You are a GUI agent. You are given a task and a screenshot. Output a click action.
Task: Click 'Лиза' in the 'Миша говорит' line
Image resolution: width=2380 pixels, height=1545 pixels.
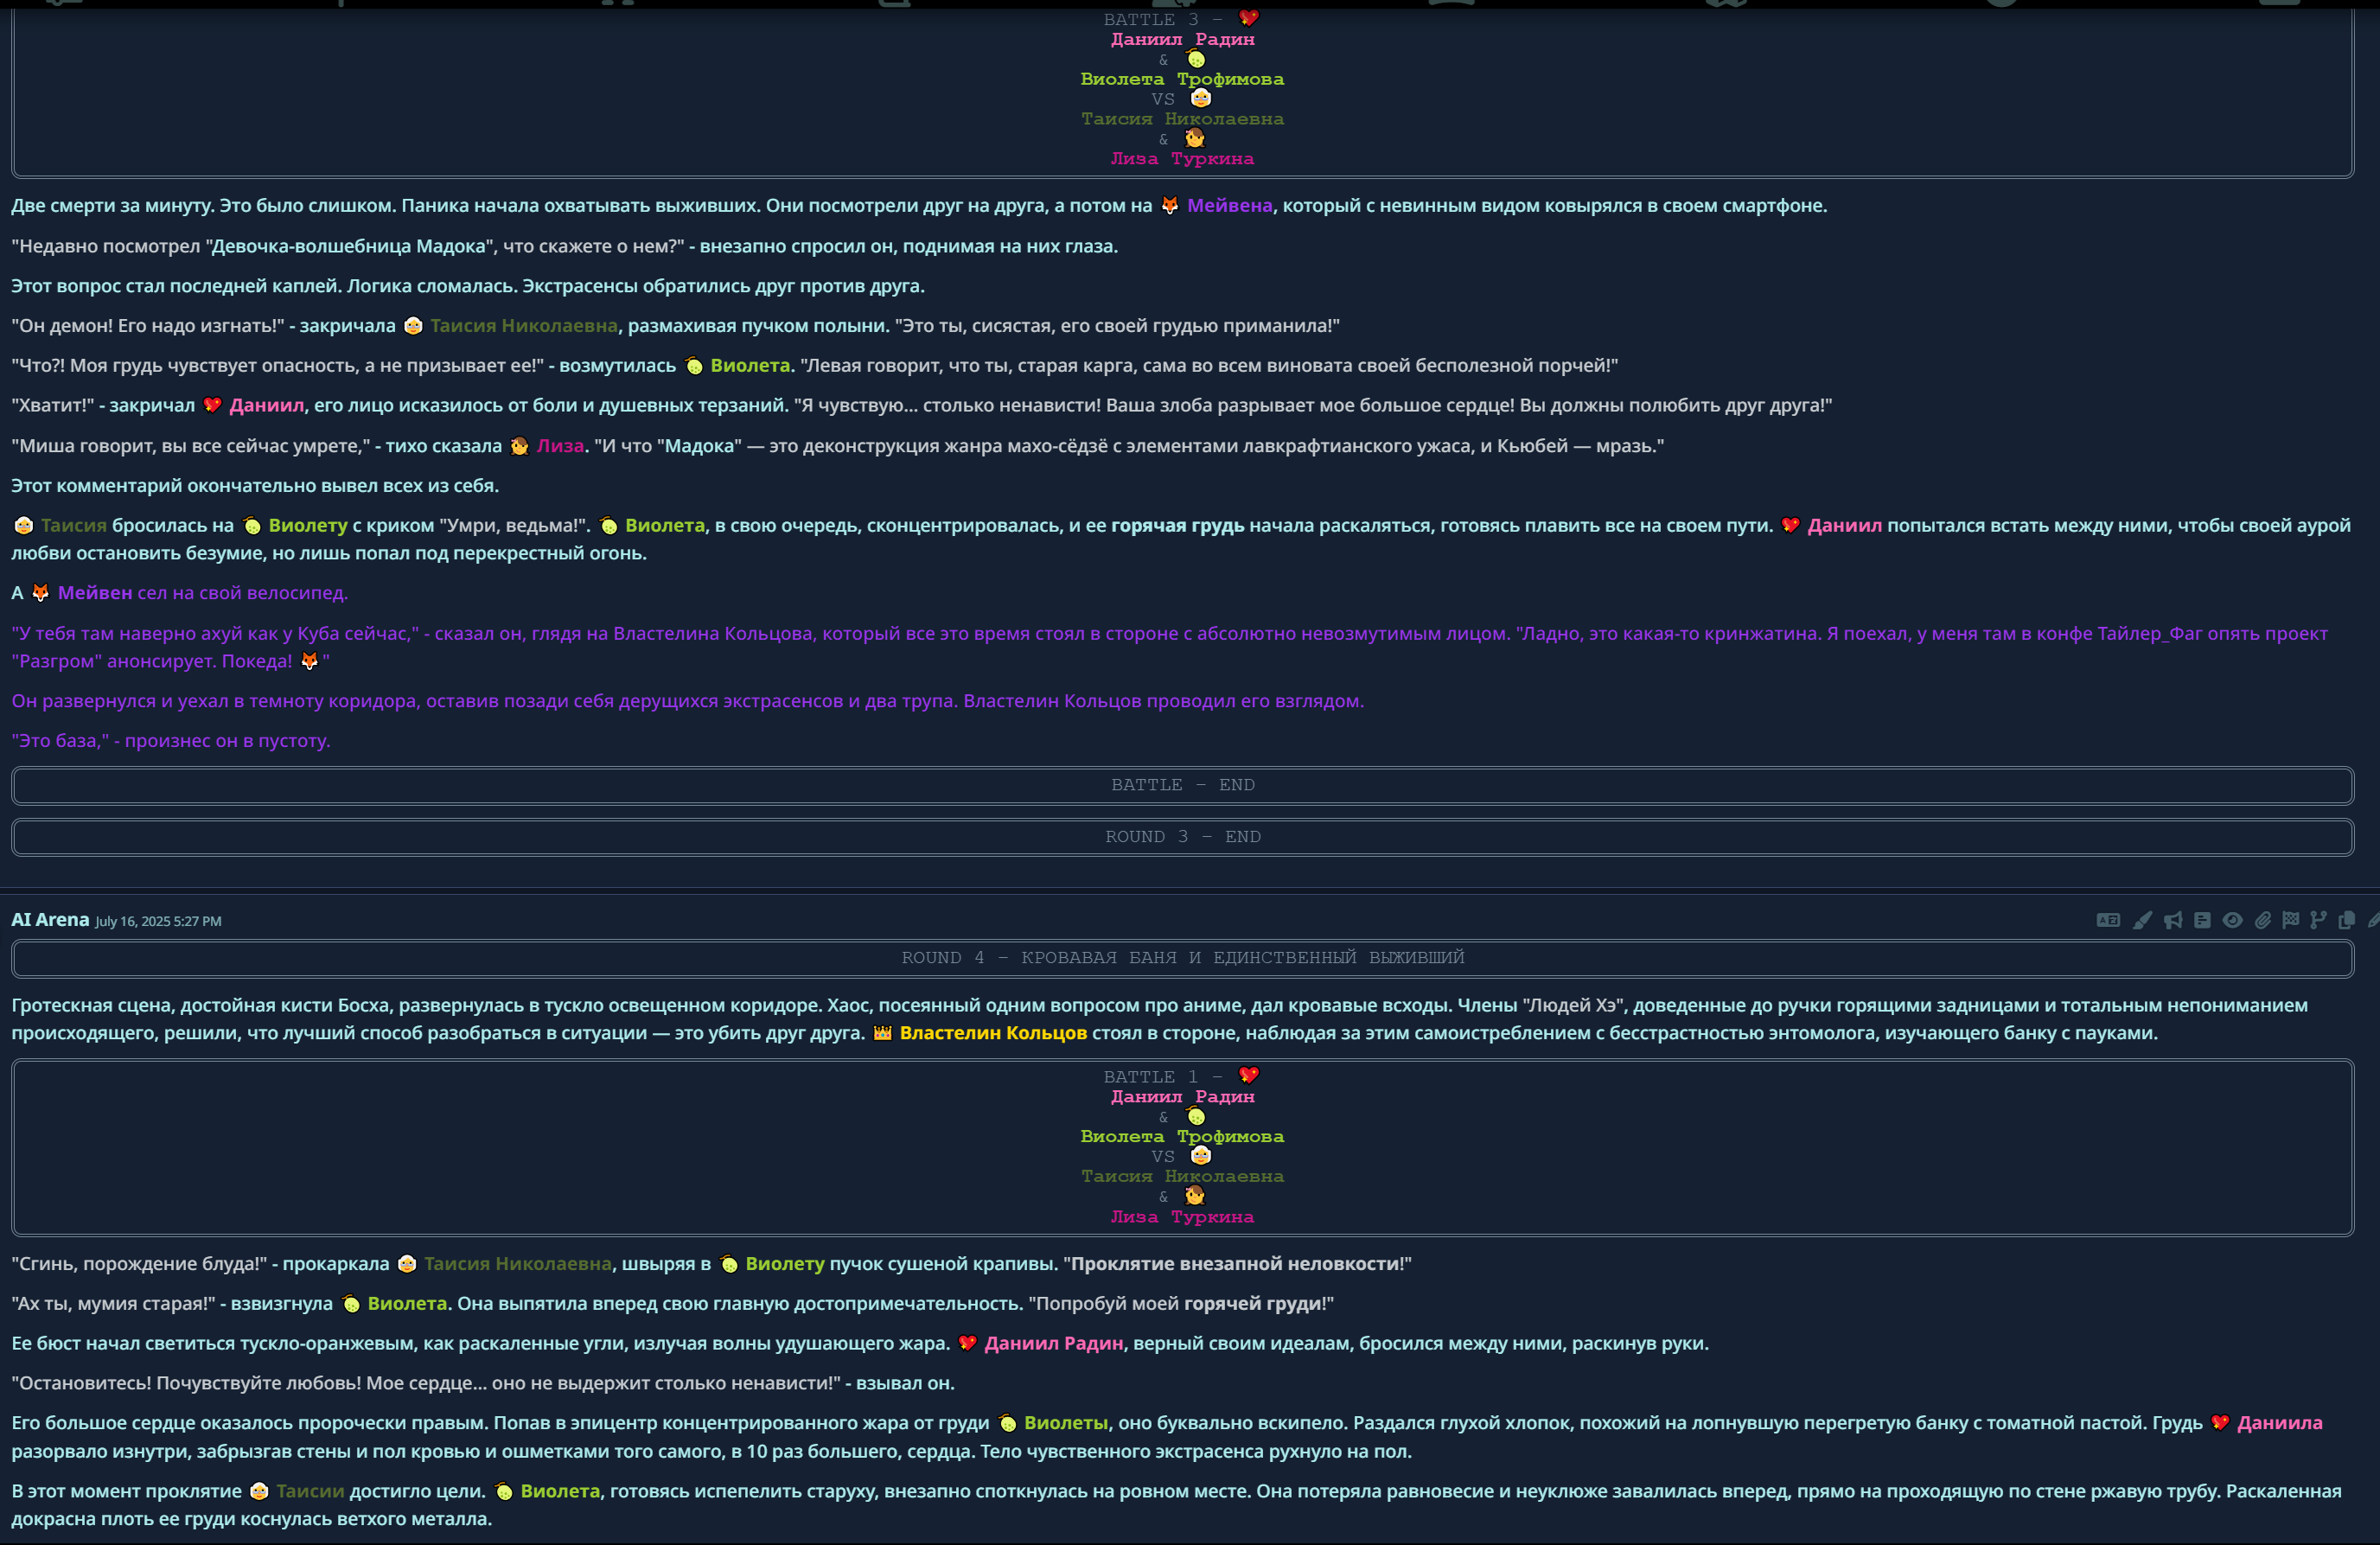(x=560, y=446)
